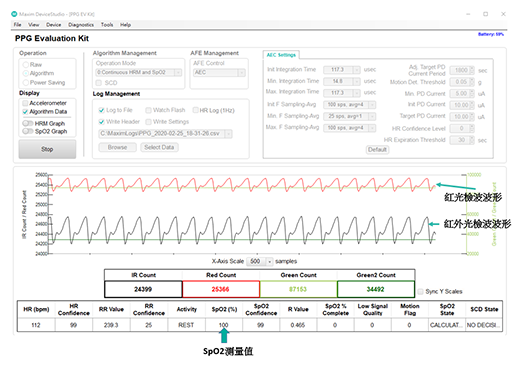
Task: Toggle the SpO2 Graph switch
Action: [28, 131]
